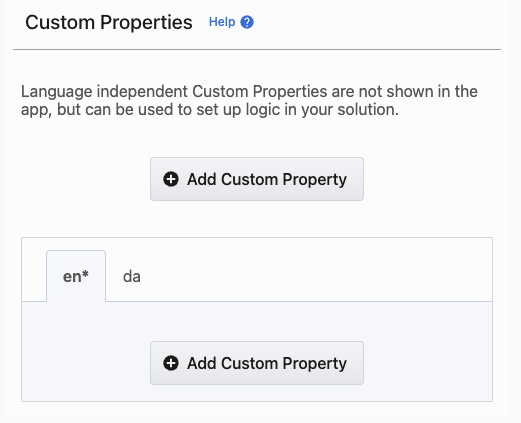The image size is (521, 423).
Task: Select the en* language tab
Action: pos(76,276)
